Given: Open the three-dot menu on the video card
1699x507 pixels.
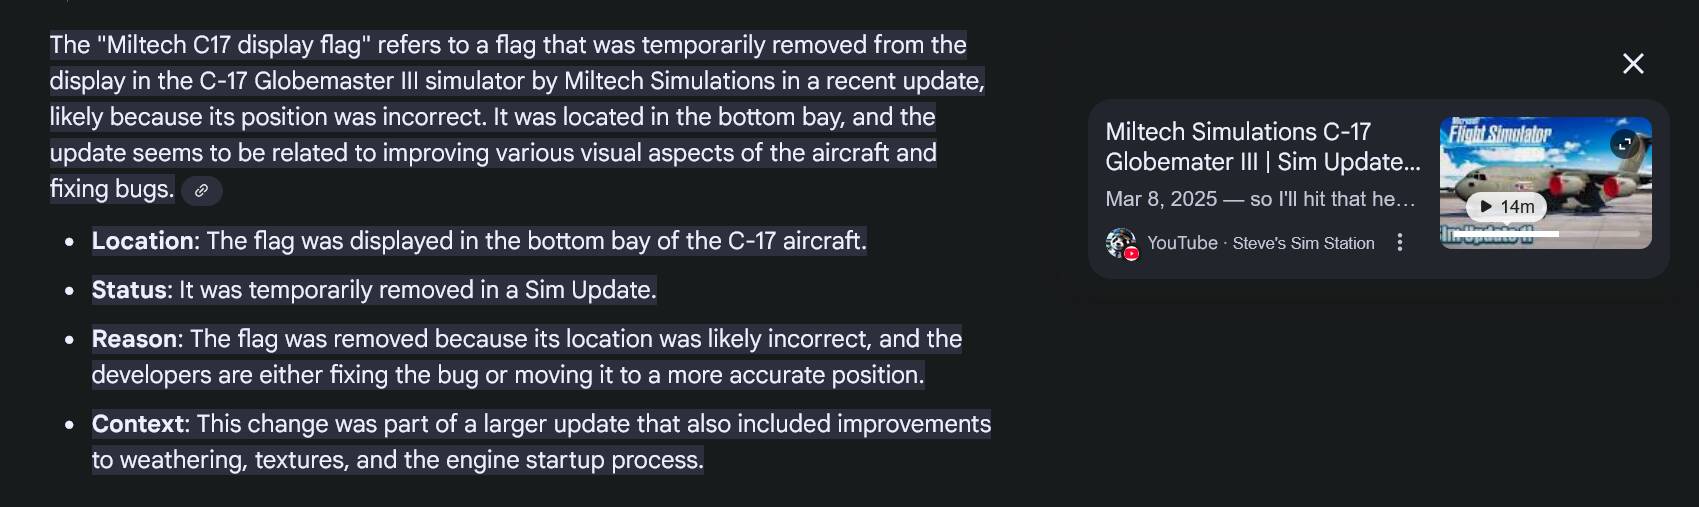Looking at the screenshot, I should [x=1400, y=243].
